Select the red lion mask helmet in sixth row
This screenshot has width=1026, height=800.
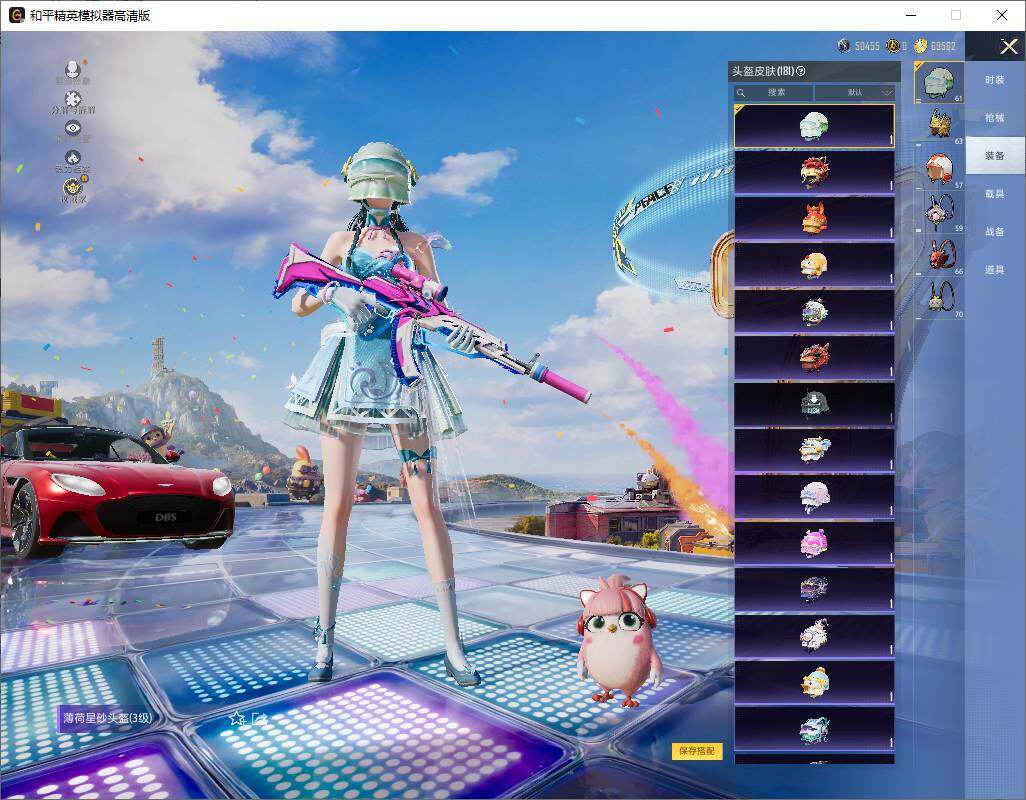point(814,358)
